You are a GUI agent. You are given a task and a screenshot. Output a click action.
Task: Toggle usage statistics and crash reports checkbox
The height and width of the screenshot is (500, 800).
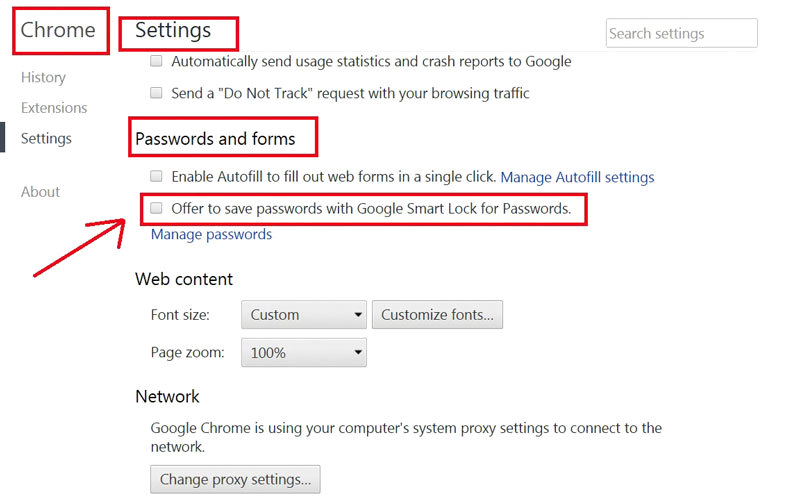tap(156, 61)
